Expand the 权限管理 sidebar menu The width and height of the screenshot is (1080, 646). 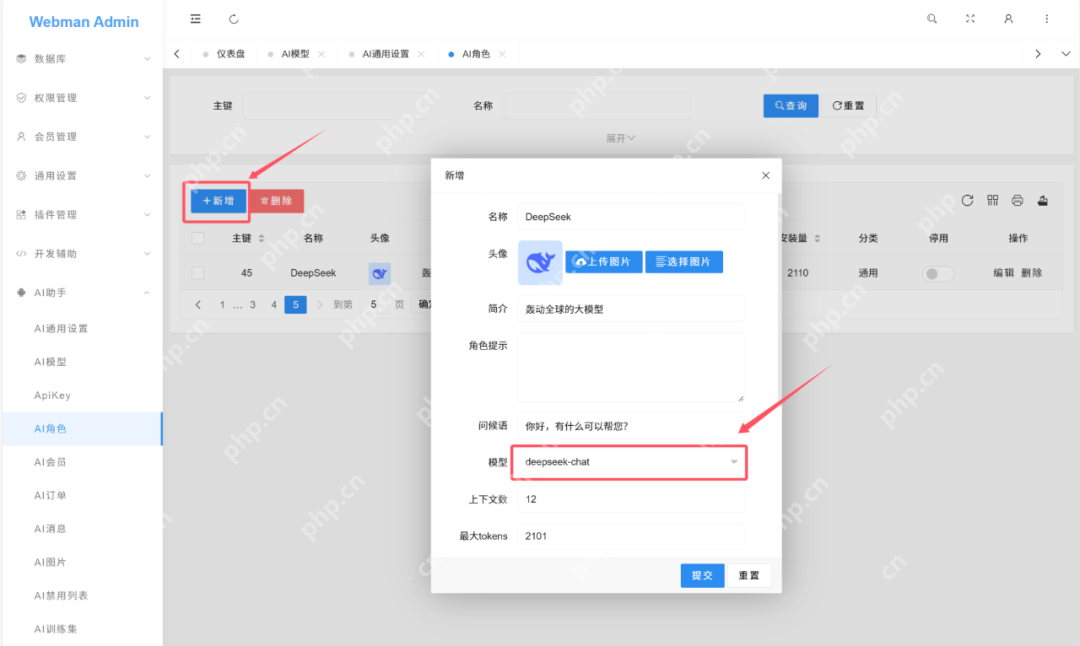click(x=82, y=98)
